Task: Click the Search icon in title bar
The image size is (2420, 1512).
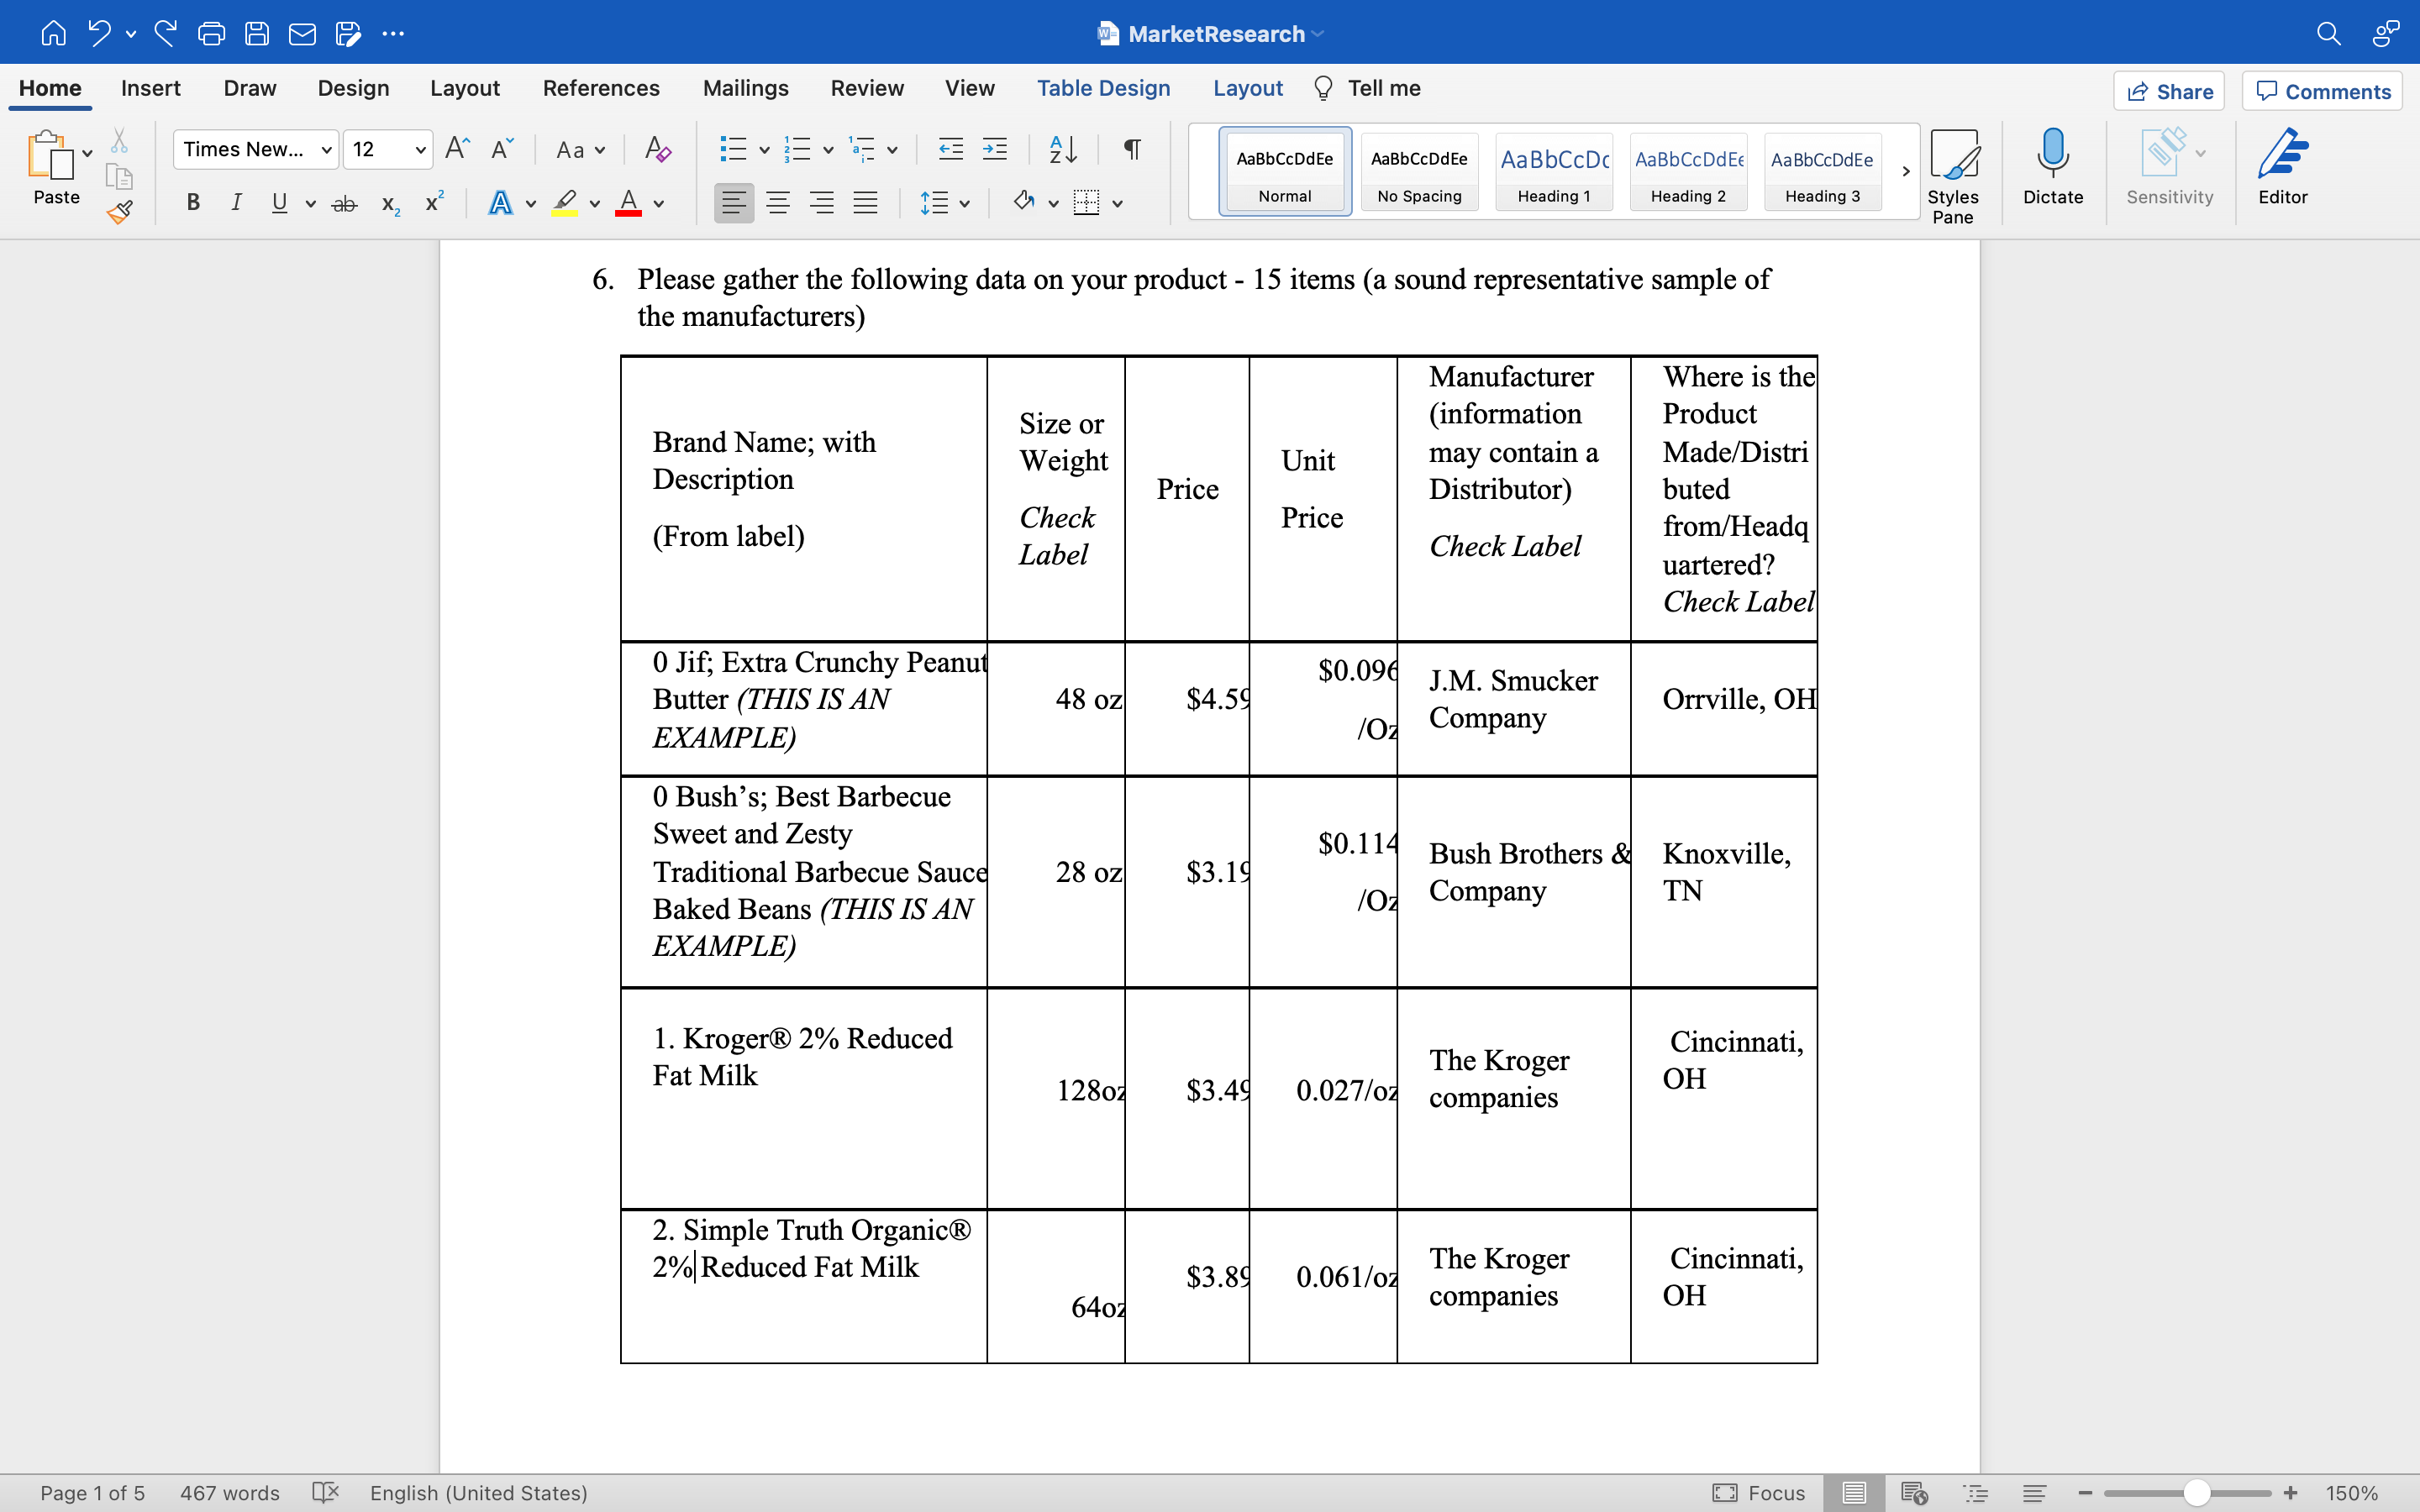Action: [x=2329, y=33]
